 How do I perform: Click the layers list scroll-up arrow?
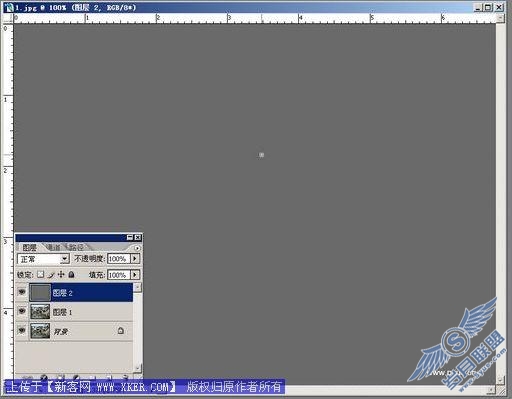click(x=137, y=287)
